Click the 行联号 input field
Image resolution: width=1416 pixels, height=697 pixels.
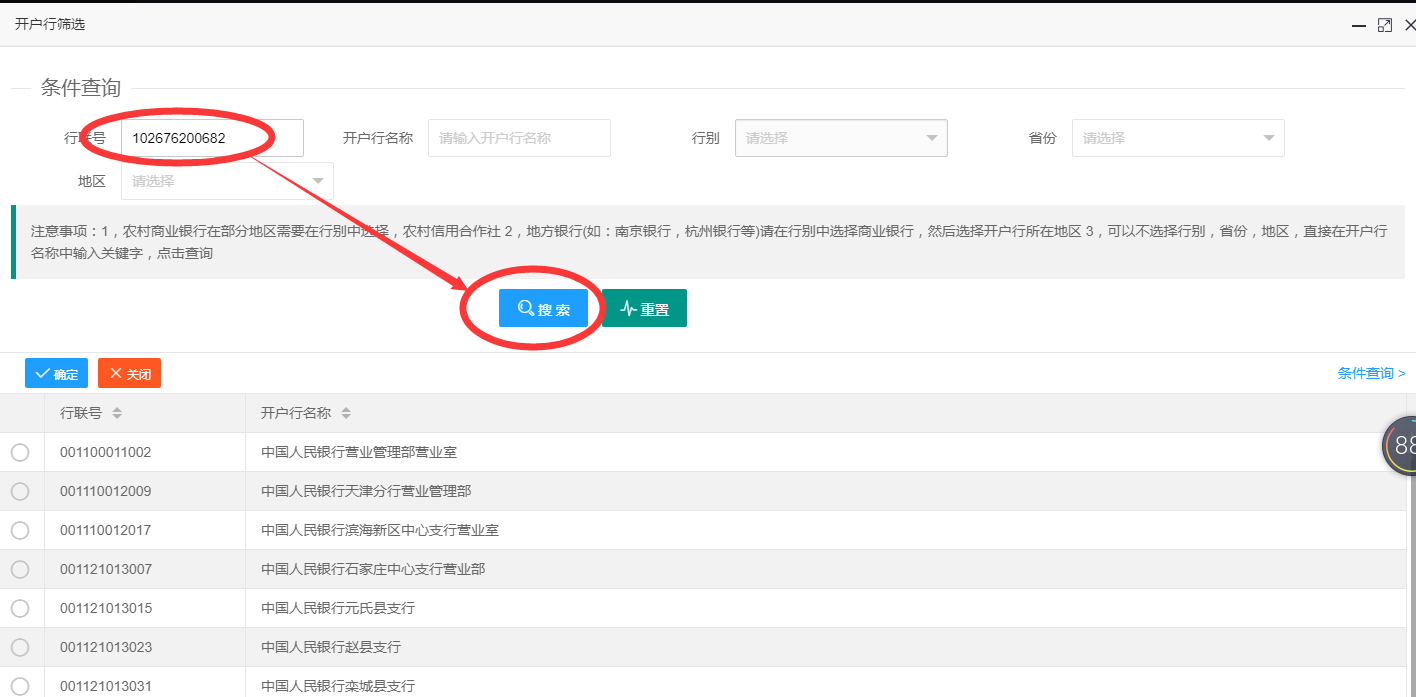pos(211,138)
